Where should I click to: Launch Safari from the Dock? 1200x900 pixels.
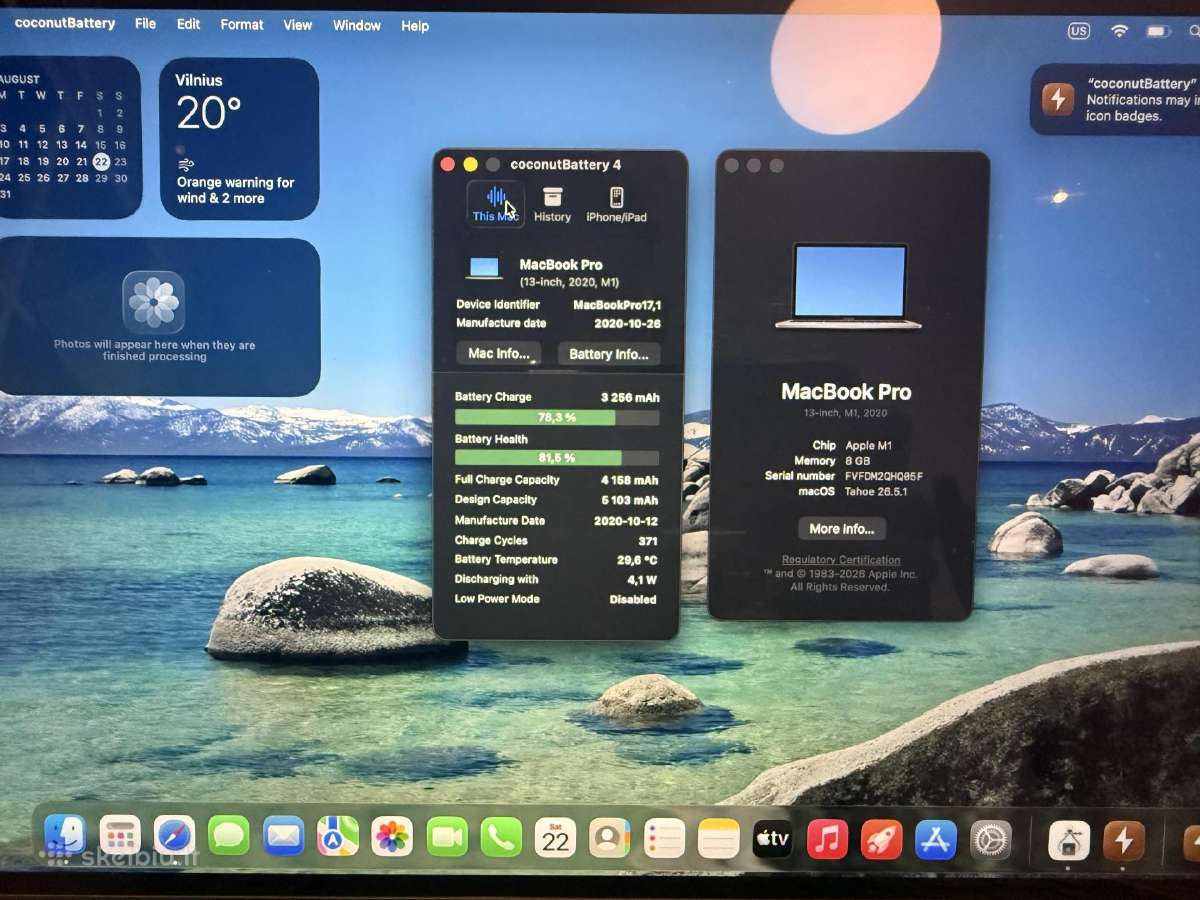pyautogui.click(x=174, y=835)
